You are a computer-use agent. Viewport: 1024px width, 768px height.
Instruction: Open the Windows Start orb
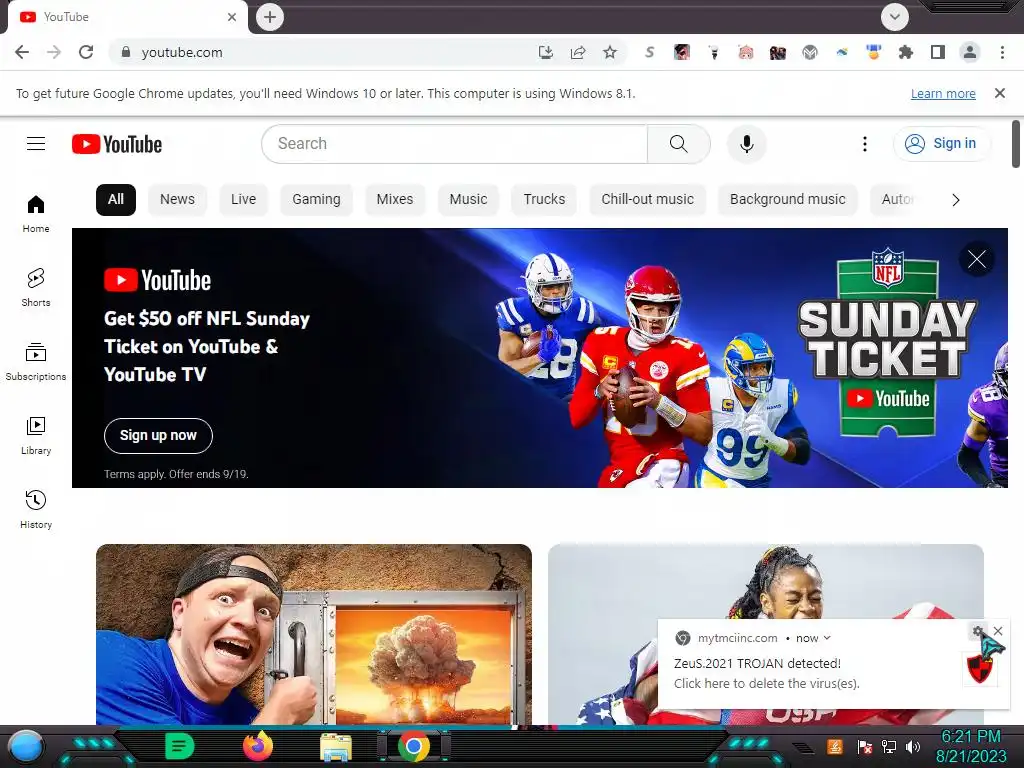pyautogui.click(x=26, y=746)
